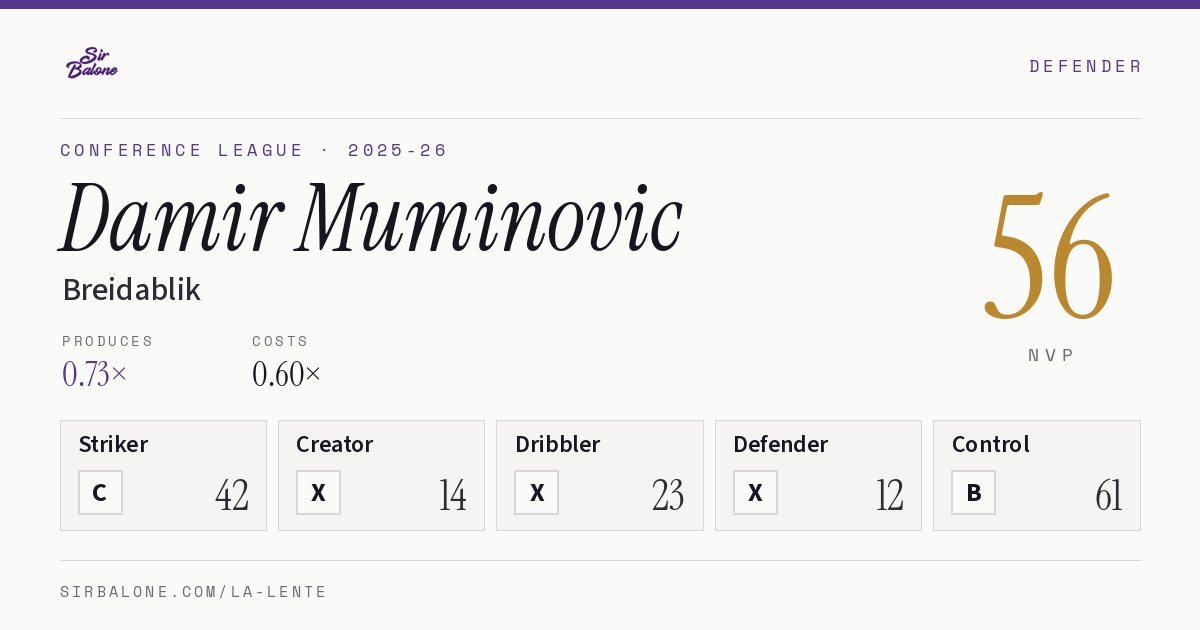1200x630 pixels.
Task: Click the club name Breidablik
Action: click(131, 290)
